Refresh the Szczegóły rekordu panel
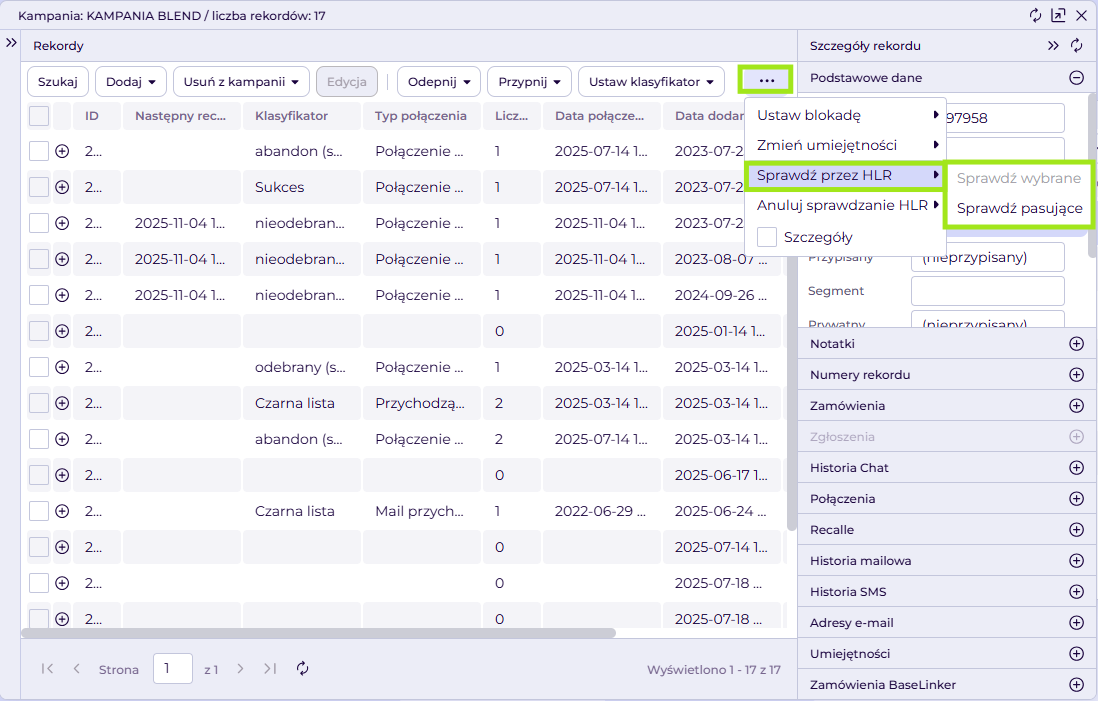The image size is (1098, 701). (x=1076, y=46)
